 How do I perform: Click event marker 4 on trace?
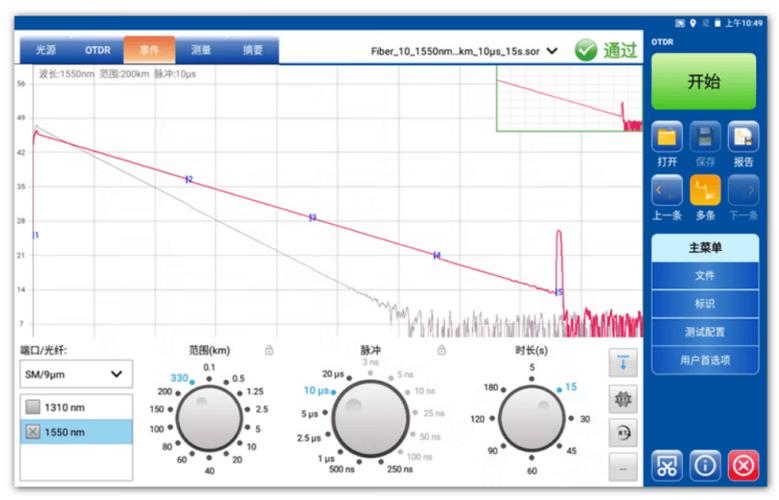(436, 255)
